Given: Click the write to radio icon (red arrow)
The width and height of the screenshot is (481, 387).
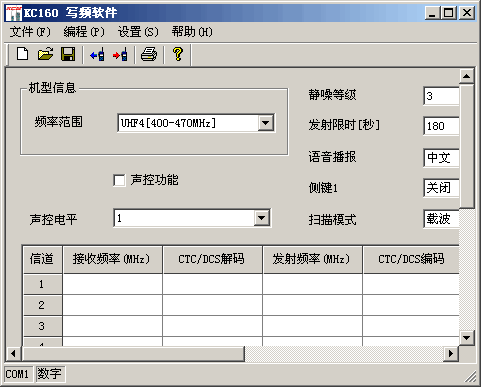Looking at the screenshot, I should [120, 54].
